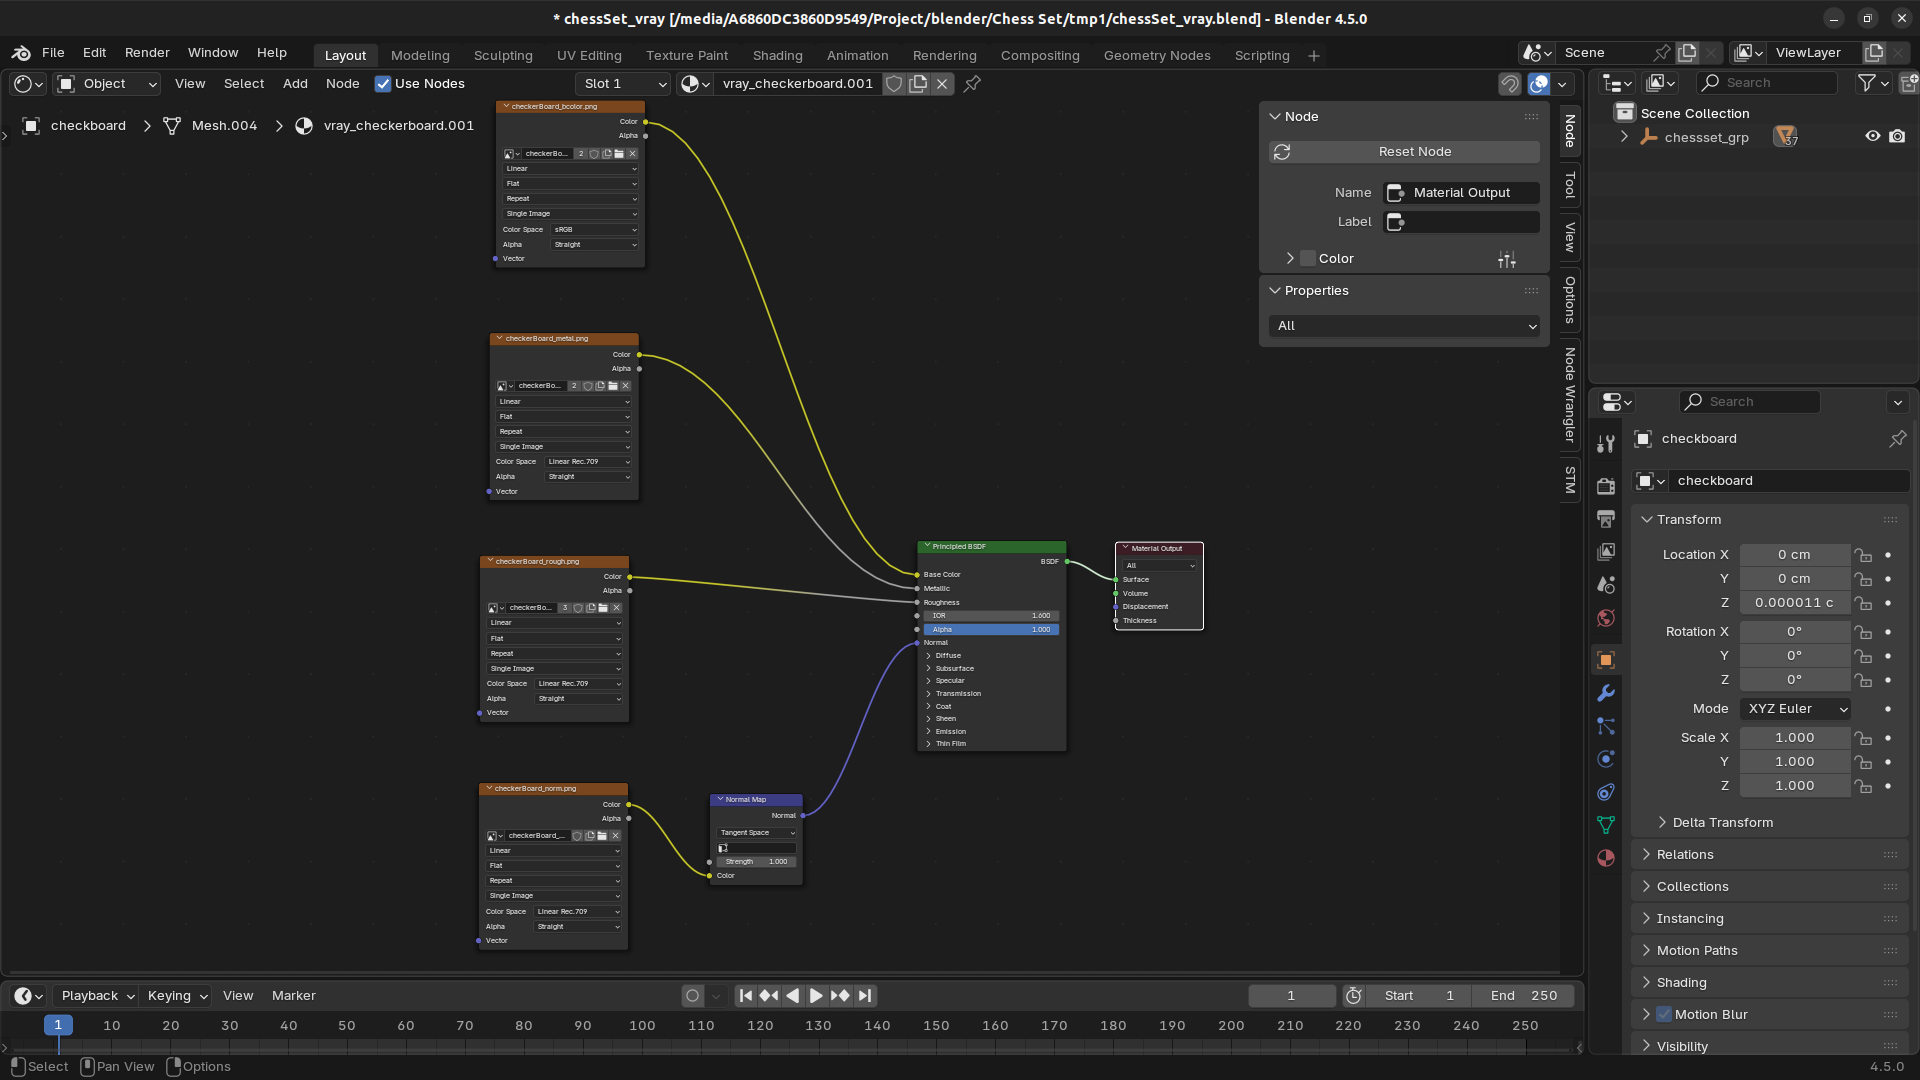Open the Object Constraints tab icon
Screen dimensions: 1920x1080
point(1606,792)
